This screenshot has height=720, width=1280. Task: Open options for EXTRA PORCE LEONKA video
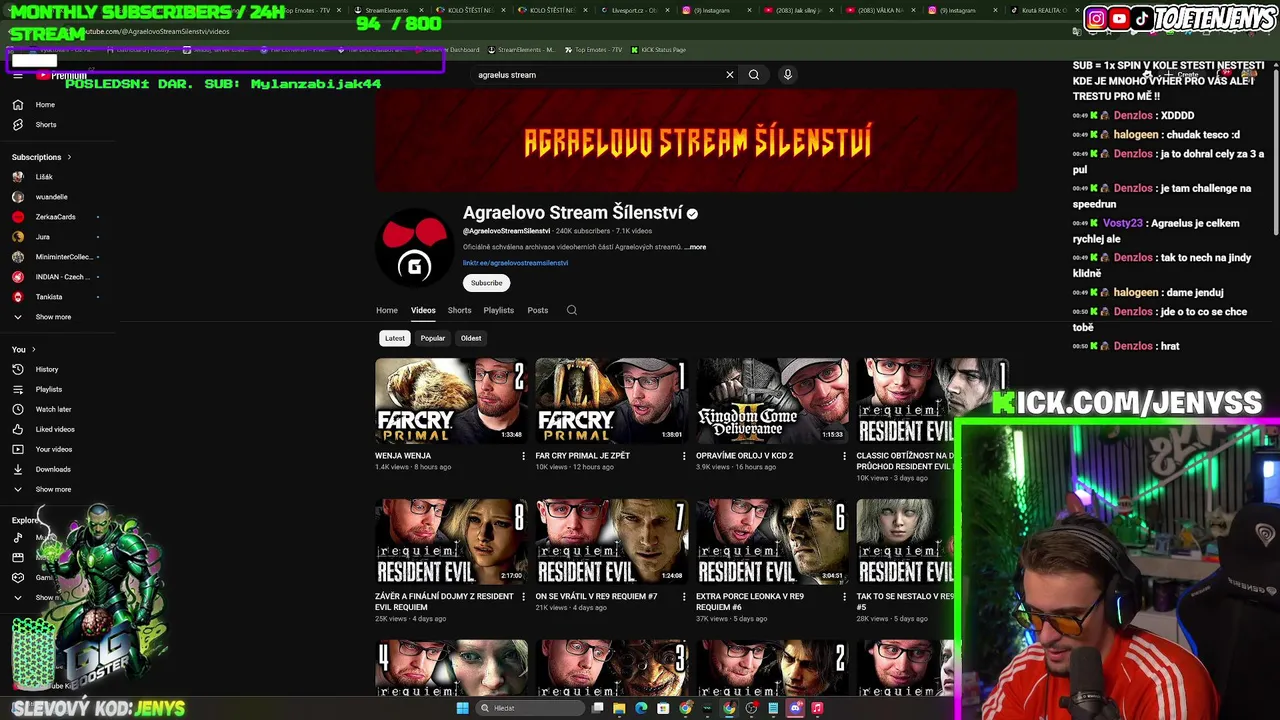click(844, 597)
